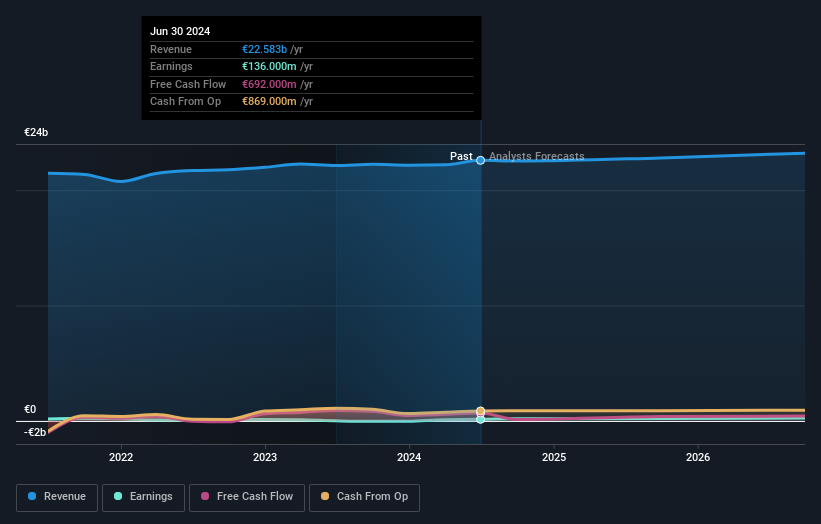Viewport: 821px width, 524px height.
Task: Click the Analysts Forecasts label
Action: [x=537, y=157]
